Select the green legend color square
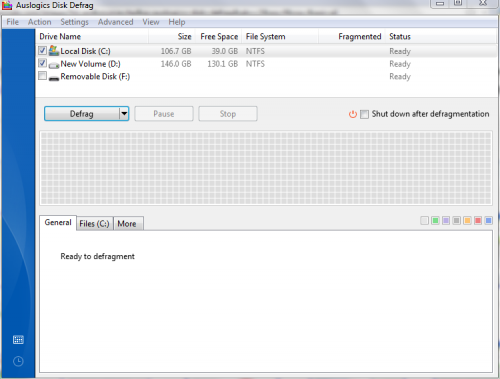The height and width of the screenshot is (379, 500). (435, 221)
